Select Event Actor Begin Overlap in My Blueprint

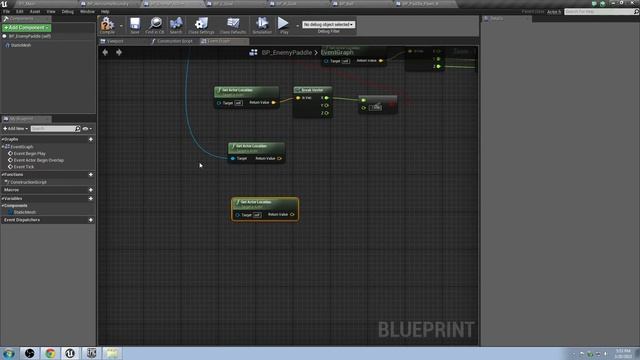pyautogui.click(x=39, y=160)
